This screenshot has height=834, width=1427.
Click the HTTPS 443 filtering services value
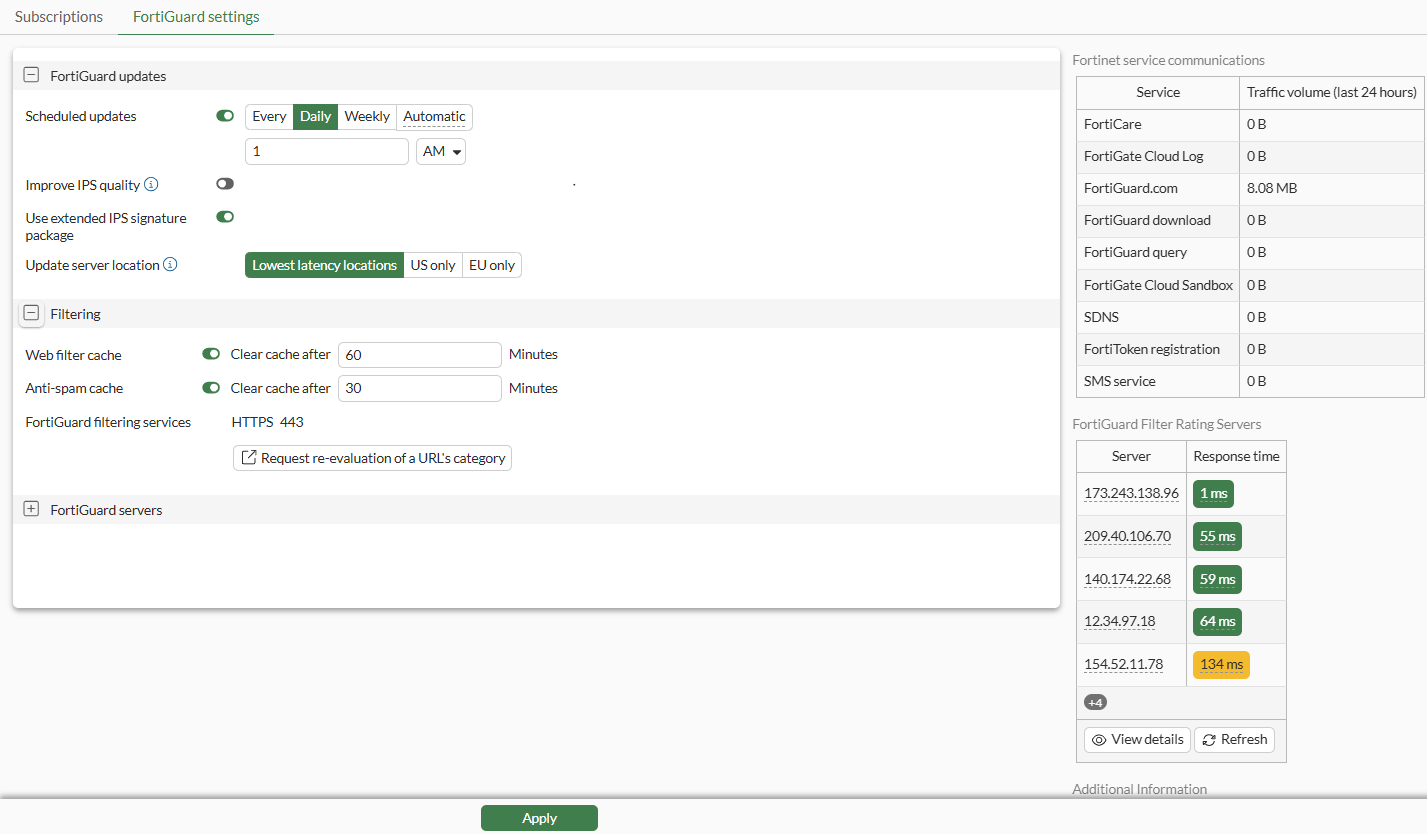(268, 422)
